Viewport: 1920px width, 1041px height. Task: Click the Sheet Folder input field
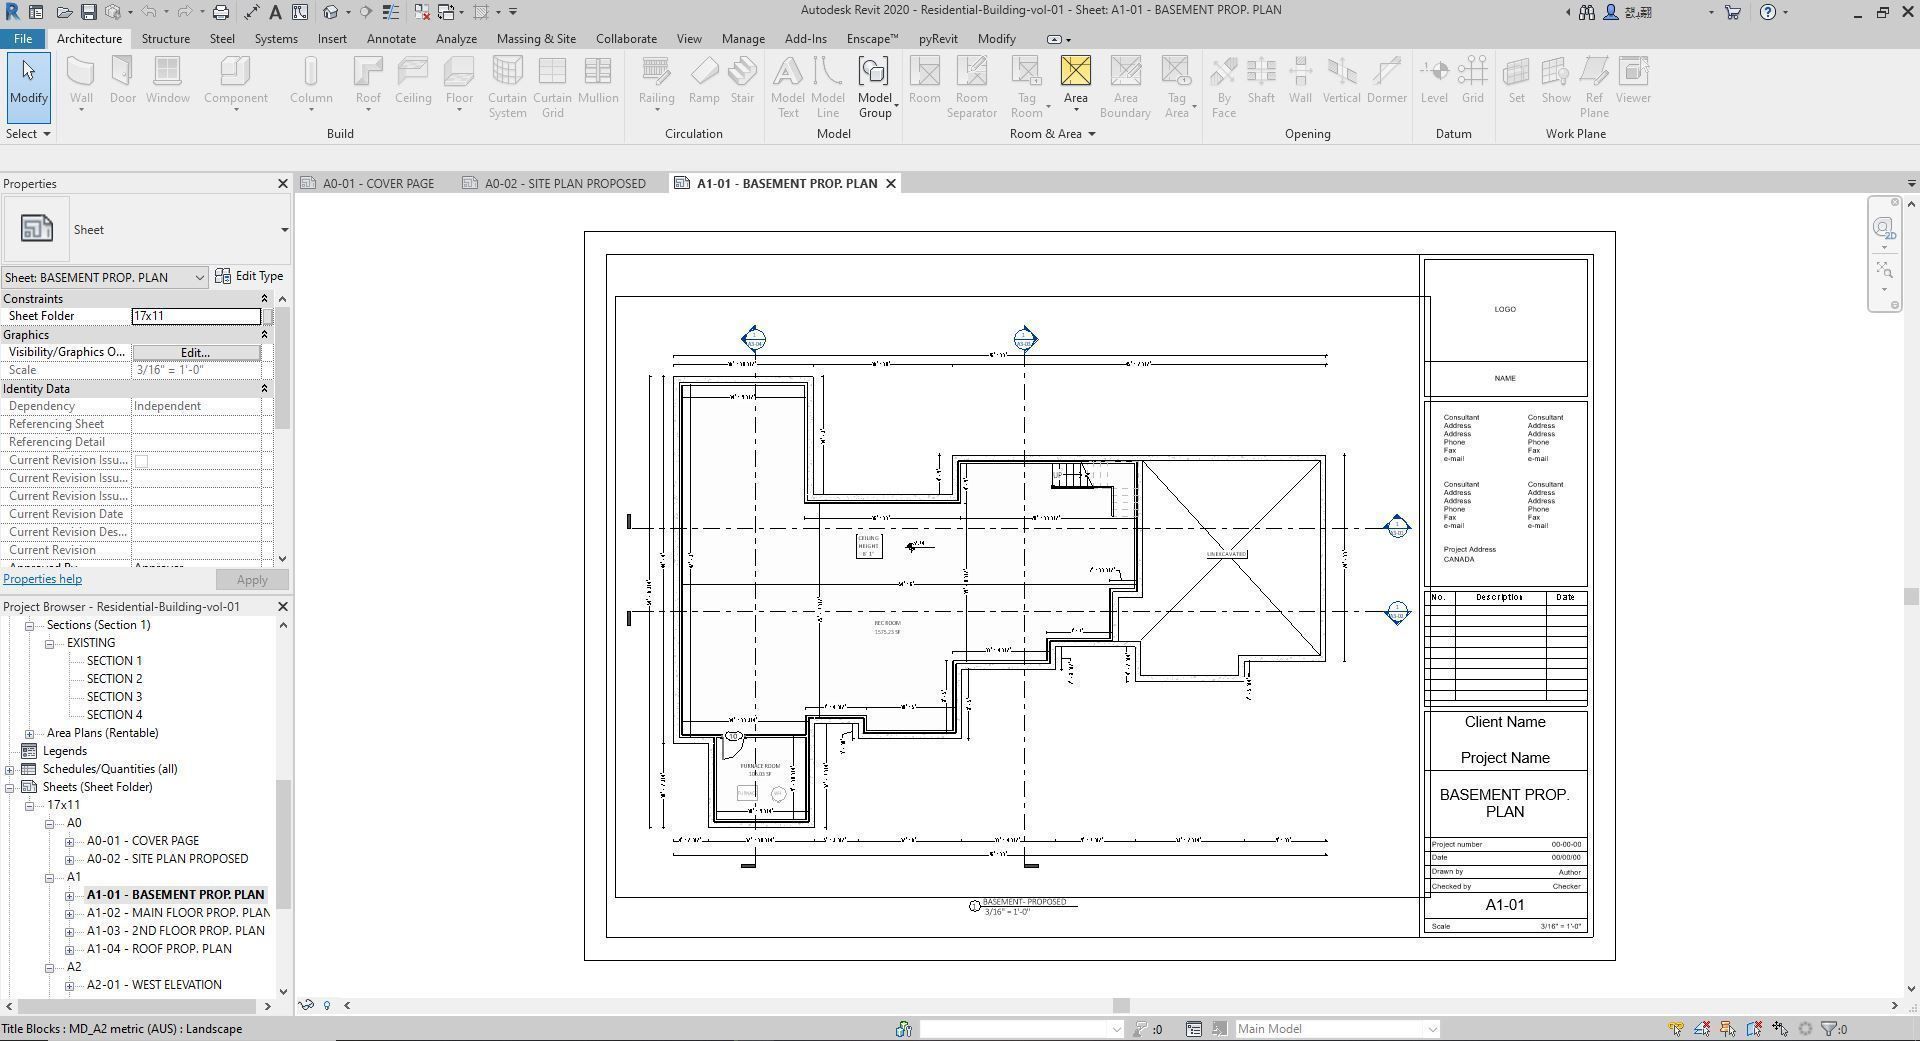(x=196, y=316)
